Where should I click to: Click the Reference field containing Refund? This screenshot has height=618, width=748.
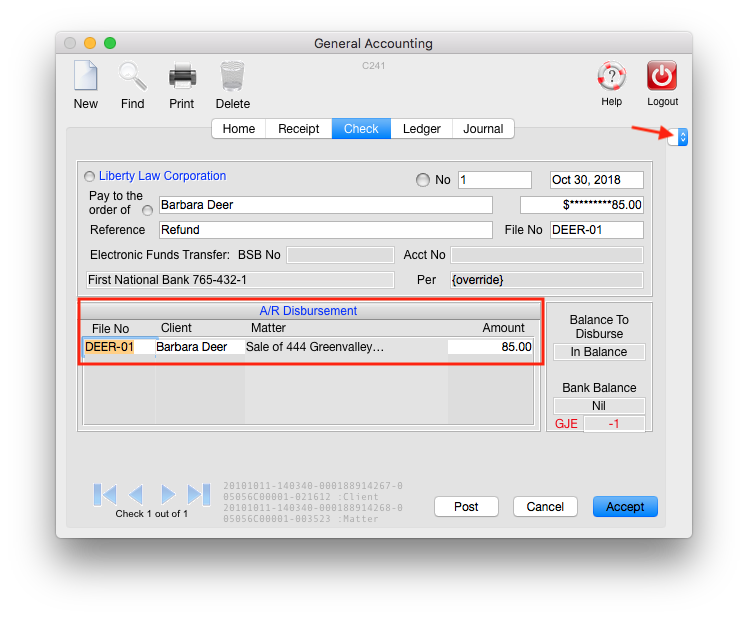[x=325, y=230]
